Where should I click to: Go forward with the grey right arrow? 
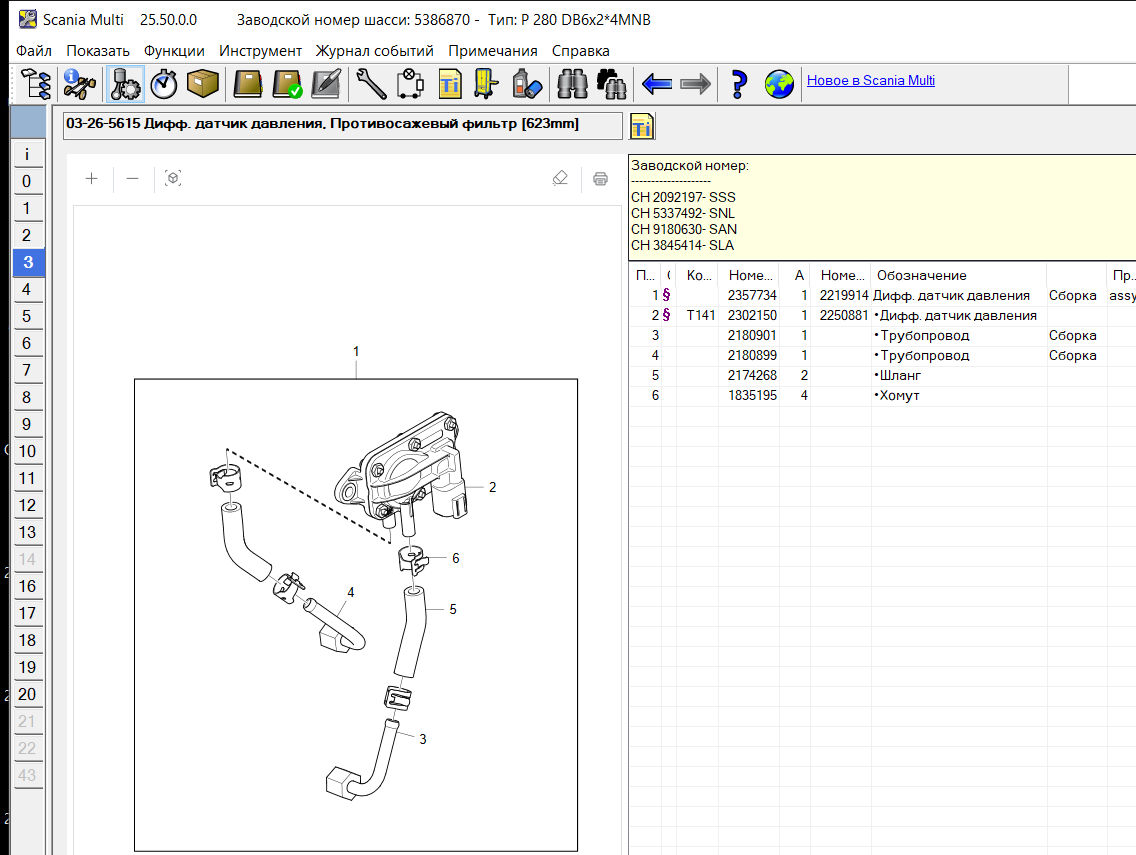coord(696,84)
